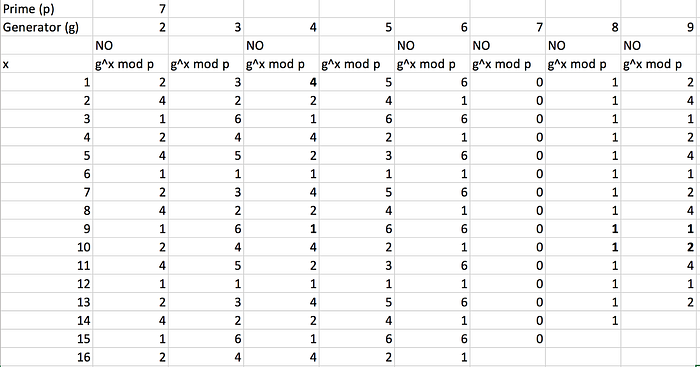Click row 15 zero in generator 7 column
The height and width of the screenshot is (367, 700).
click(508, 339)
